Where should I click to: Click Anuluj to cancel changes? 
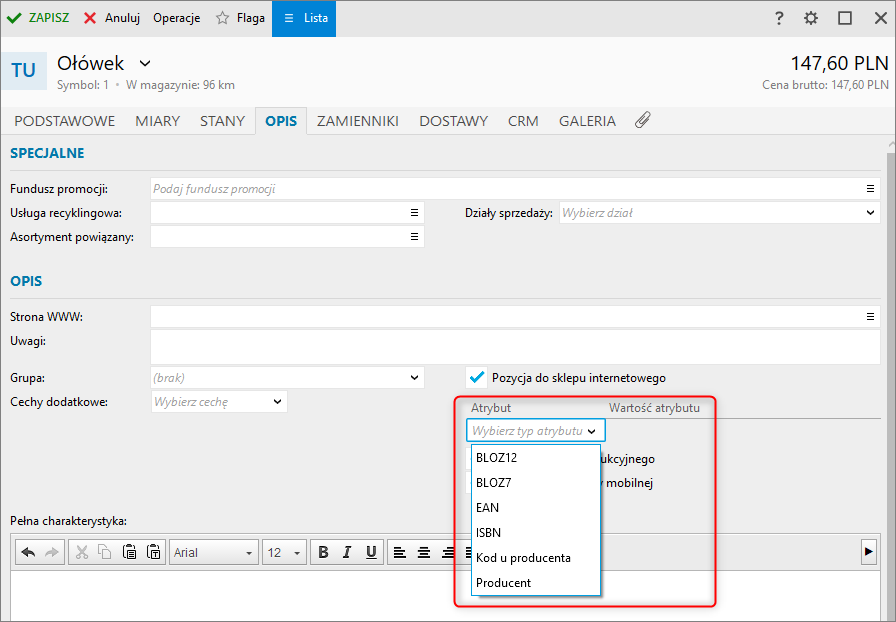click(x=111, y=18)
